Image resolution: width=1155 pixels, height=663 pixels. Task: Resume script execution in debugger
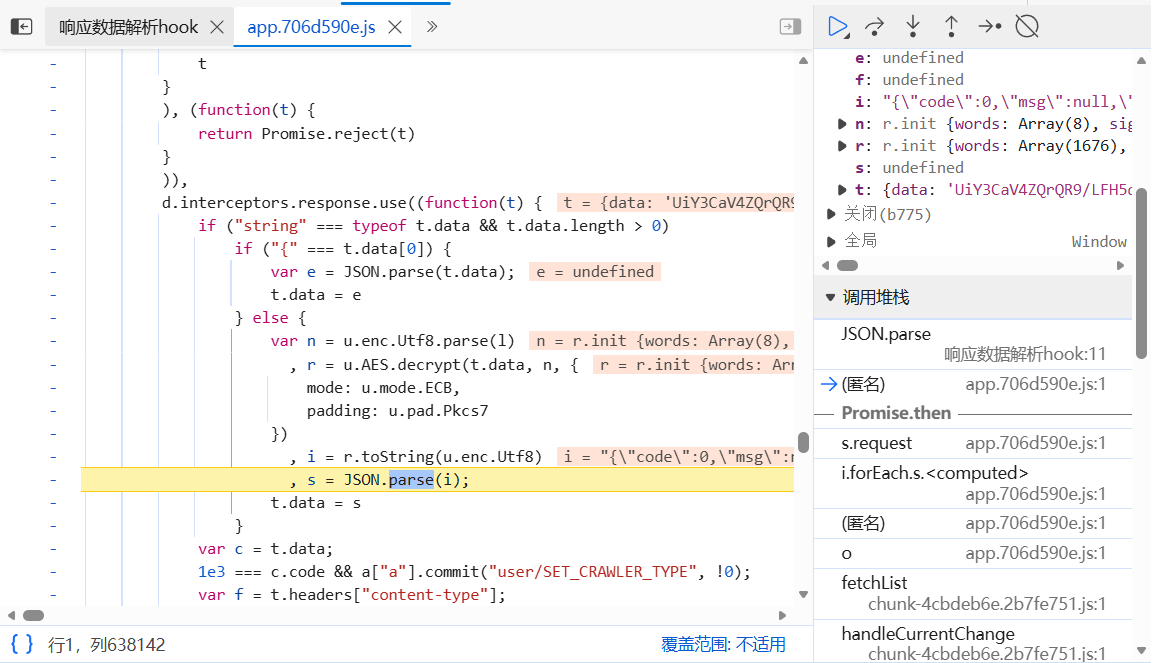838,27
